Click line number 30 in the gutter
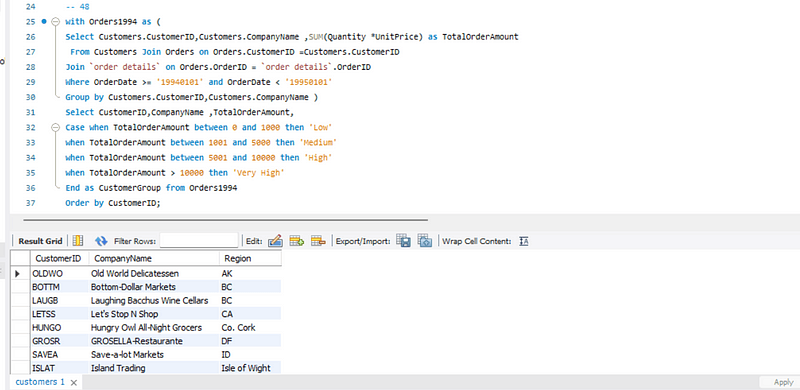 [x=30, y=97]
